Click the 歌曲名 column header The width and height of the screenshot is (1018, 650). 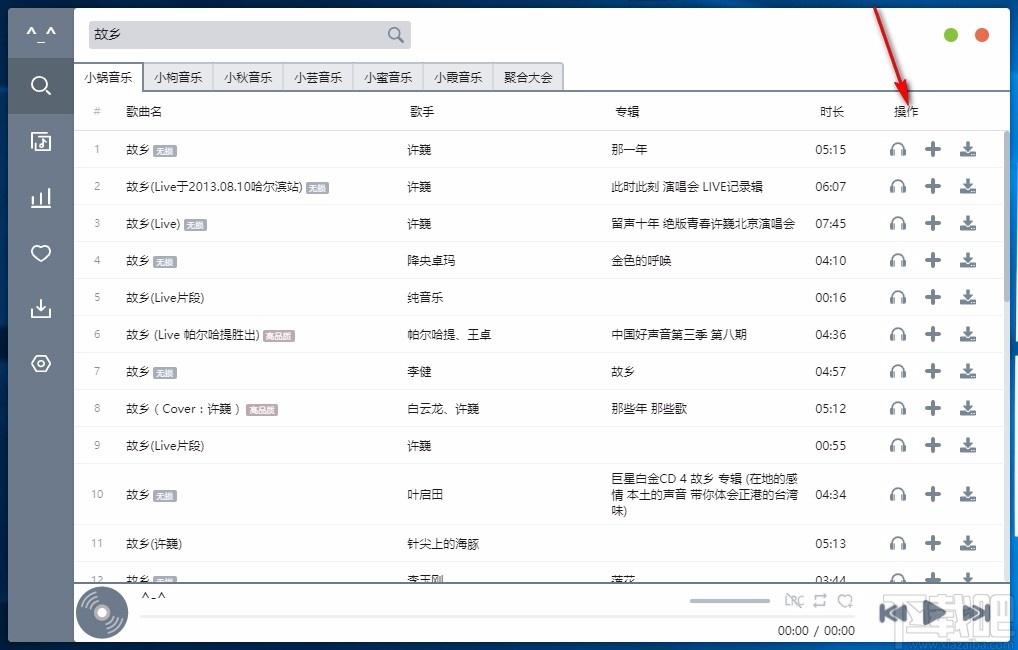144,112
